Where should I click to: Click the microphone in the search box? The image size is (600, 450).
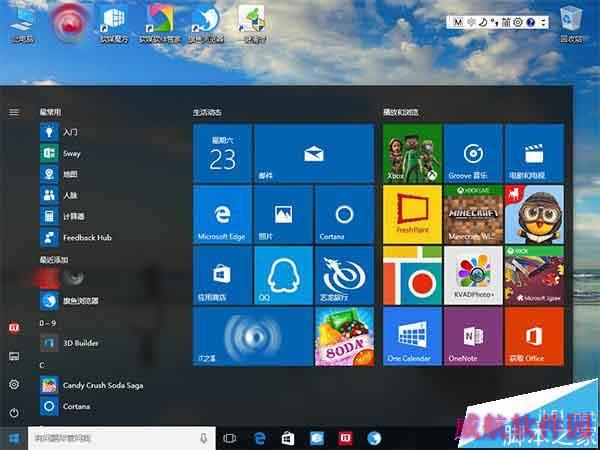click(x=204, y=439)
